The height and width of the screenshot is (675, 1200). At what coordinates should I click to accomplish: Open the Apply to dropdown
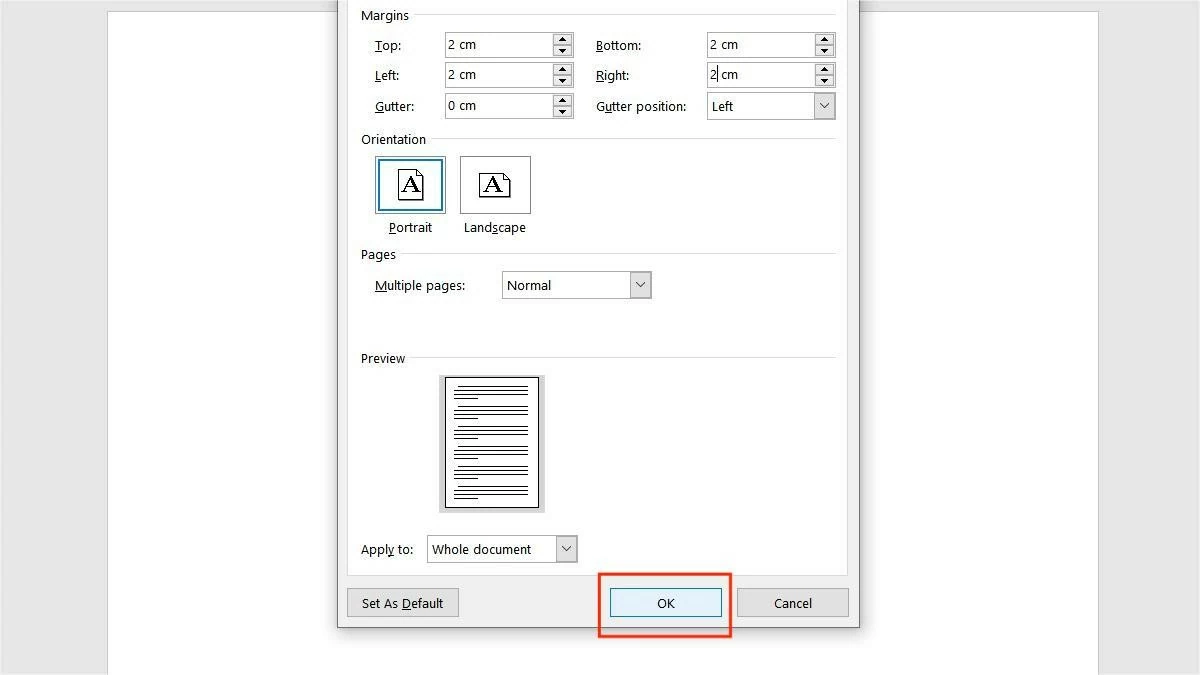point(566,548)
